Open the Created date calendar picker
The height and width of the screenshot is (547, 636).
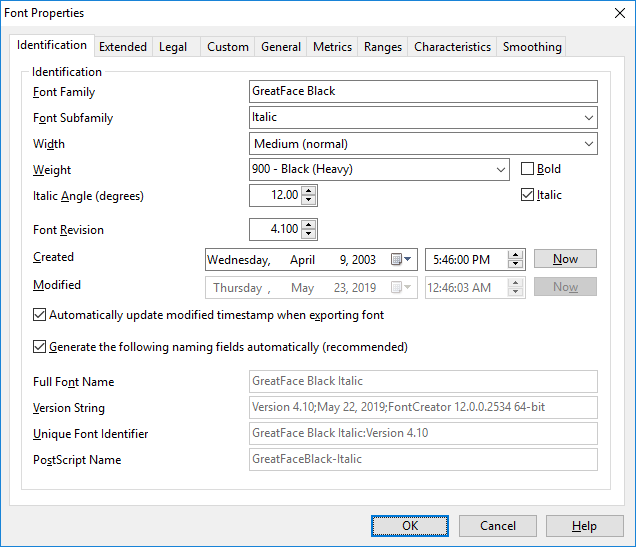coord(403,260)
